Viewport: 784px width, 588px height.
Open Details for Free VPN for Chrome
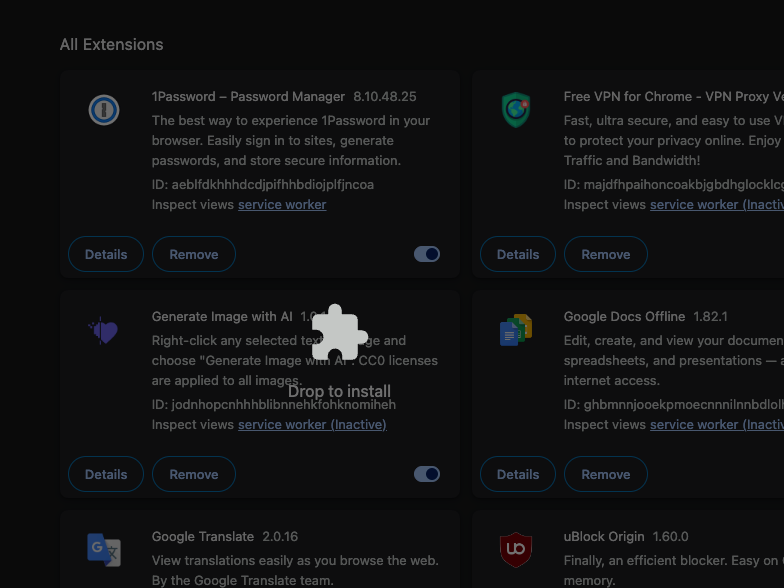coord(518,254)
